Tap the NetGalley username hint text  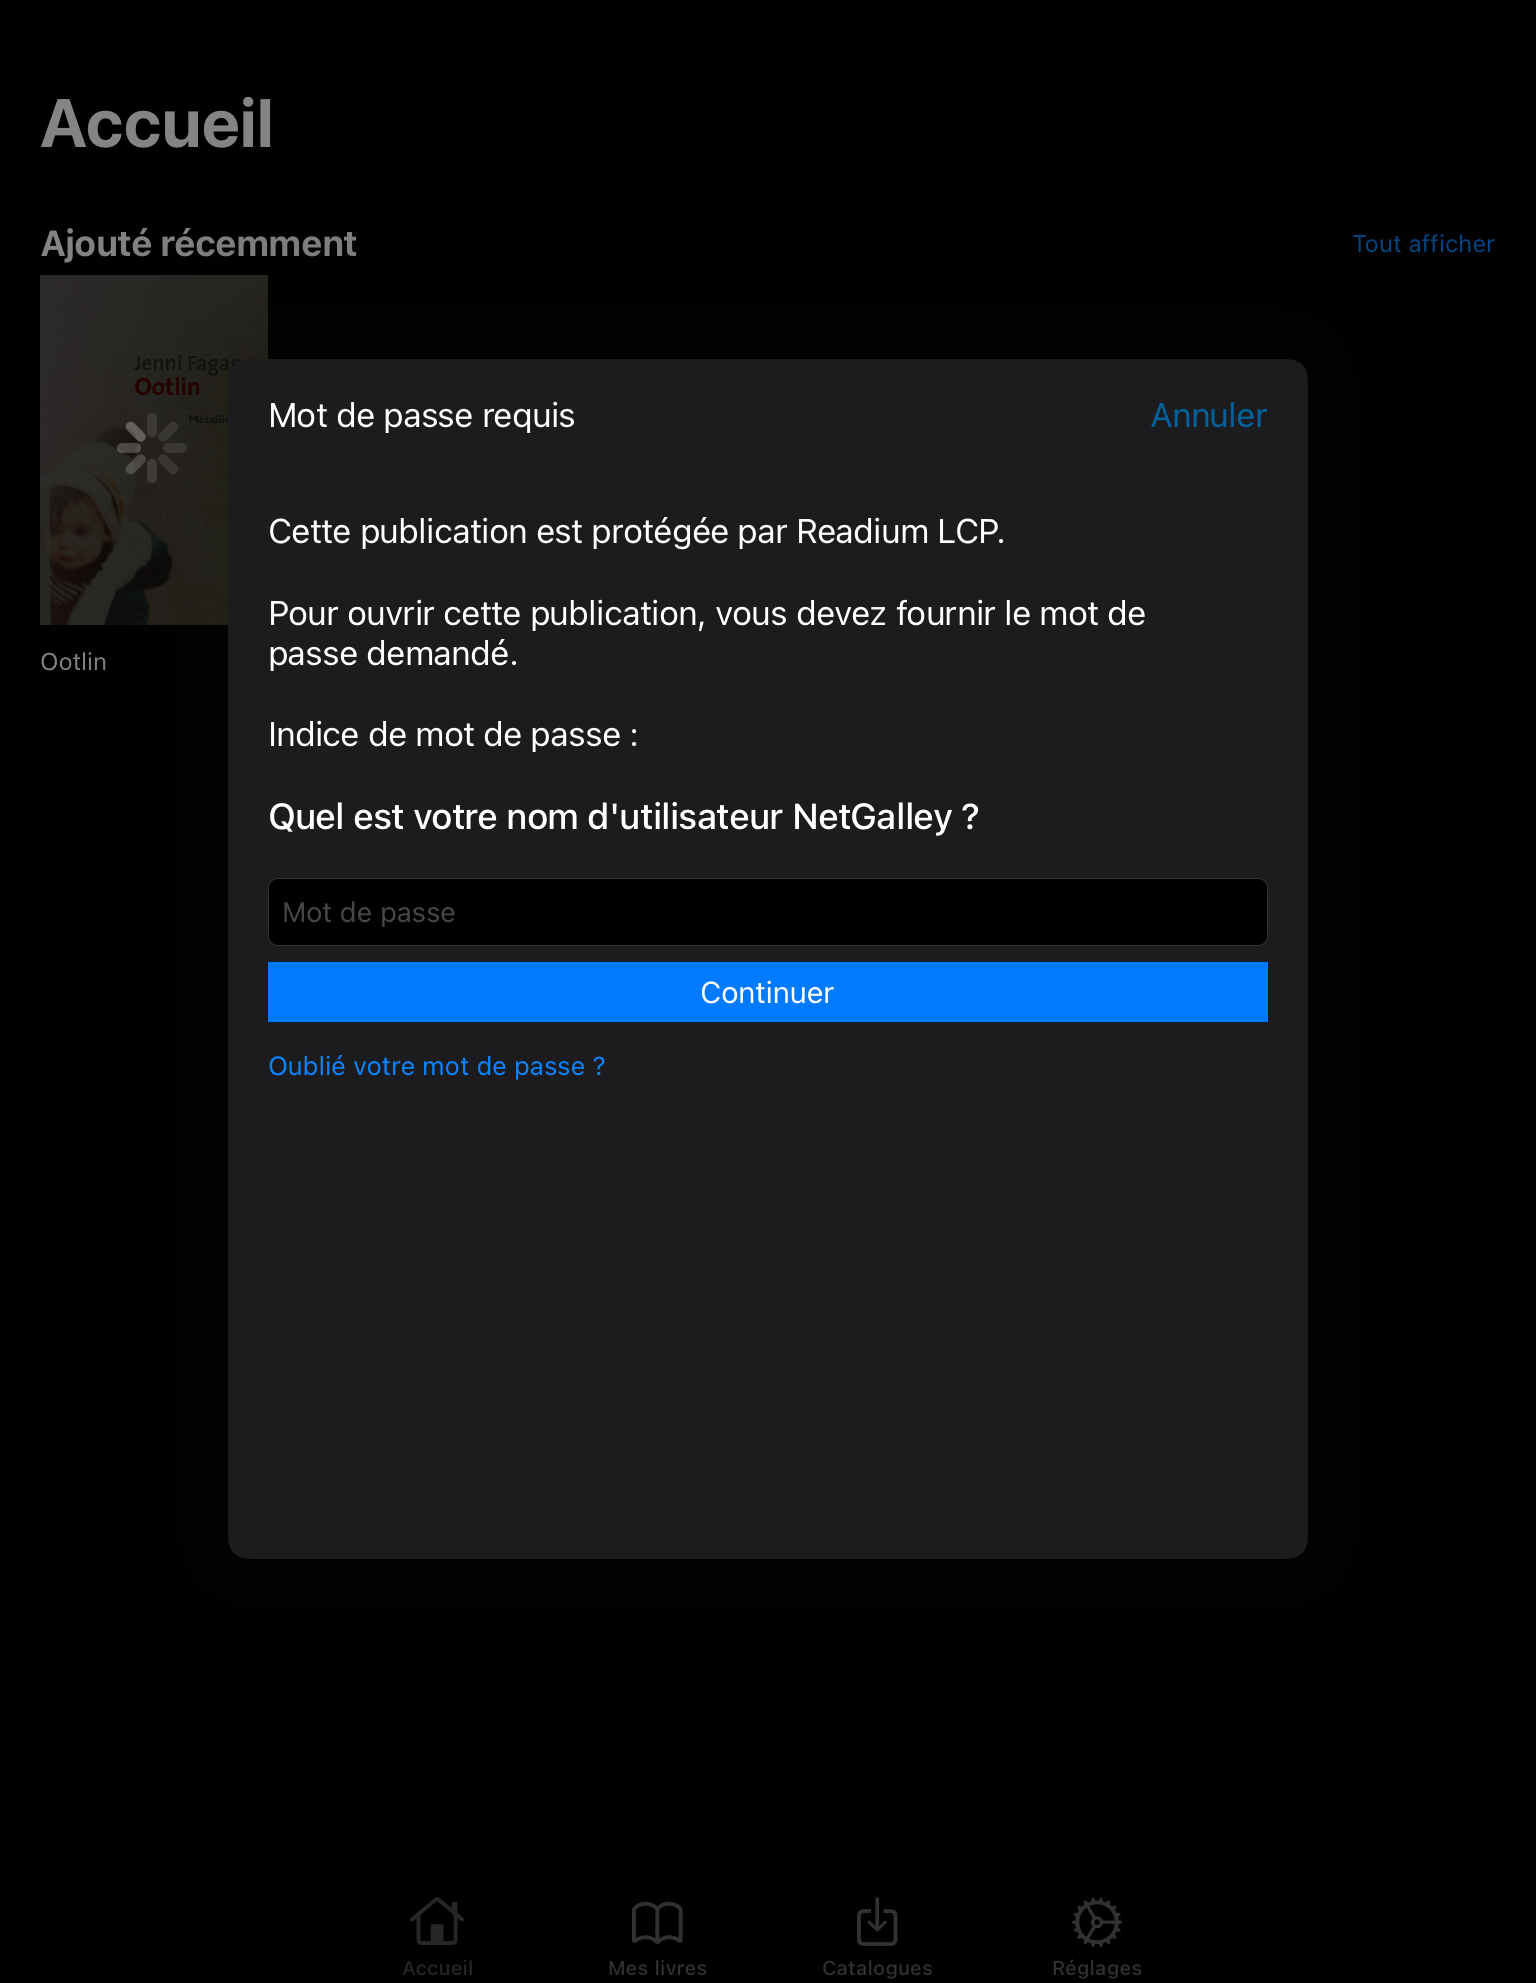(623, 817)
